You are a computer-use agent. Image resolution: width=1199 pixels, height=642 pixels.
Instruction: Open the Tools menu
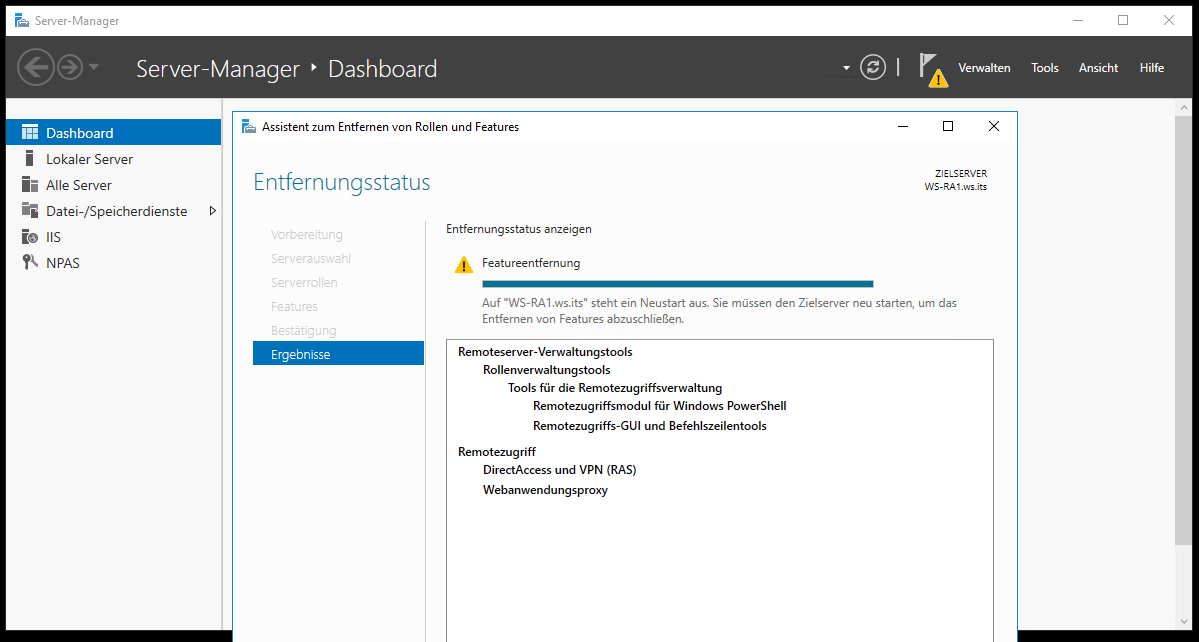coord(1045,68)
